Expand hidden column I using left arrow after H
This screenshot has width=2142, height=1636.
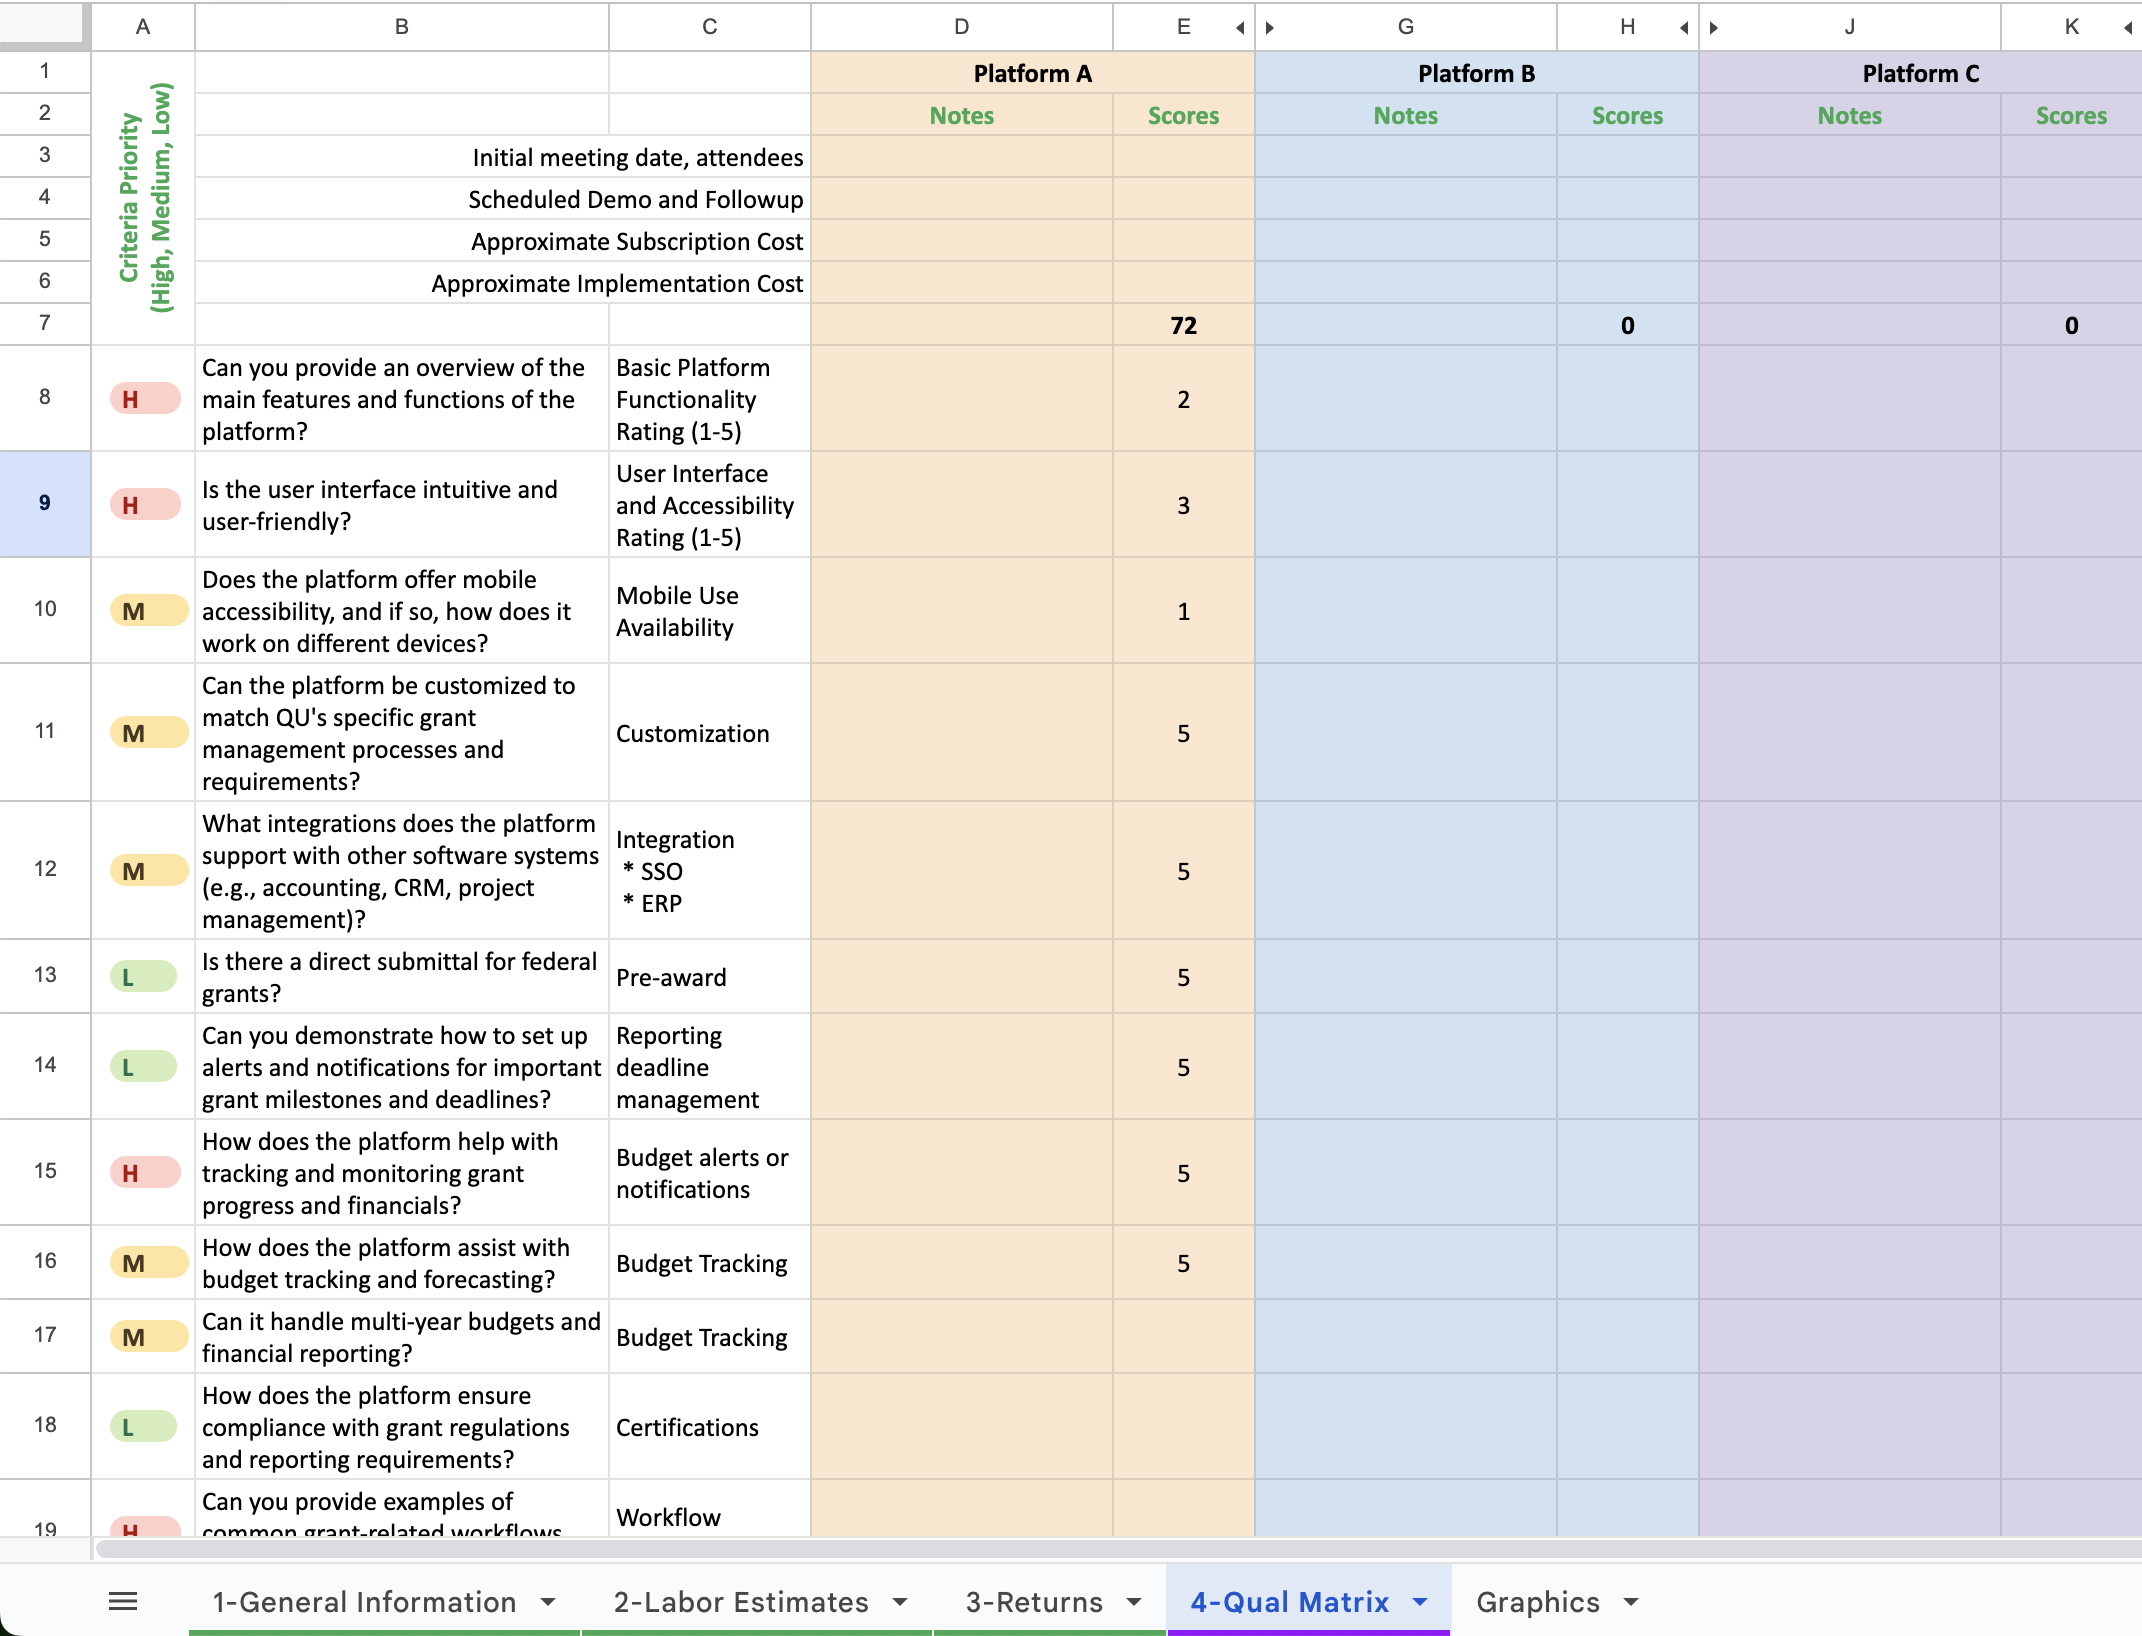(x=1684, y=27)
